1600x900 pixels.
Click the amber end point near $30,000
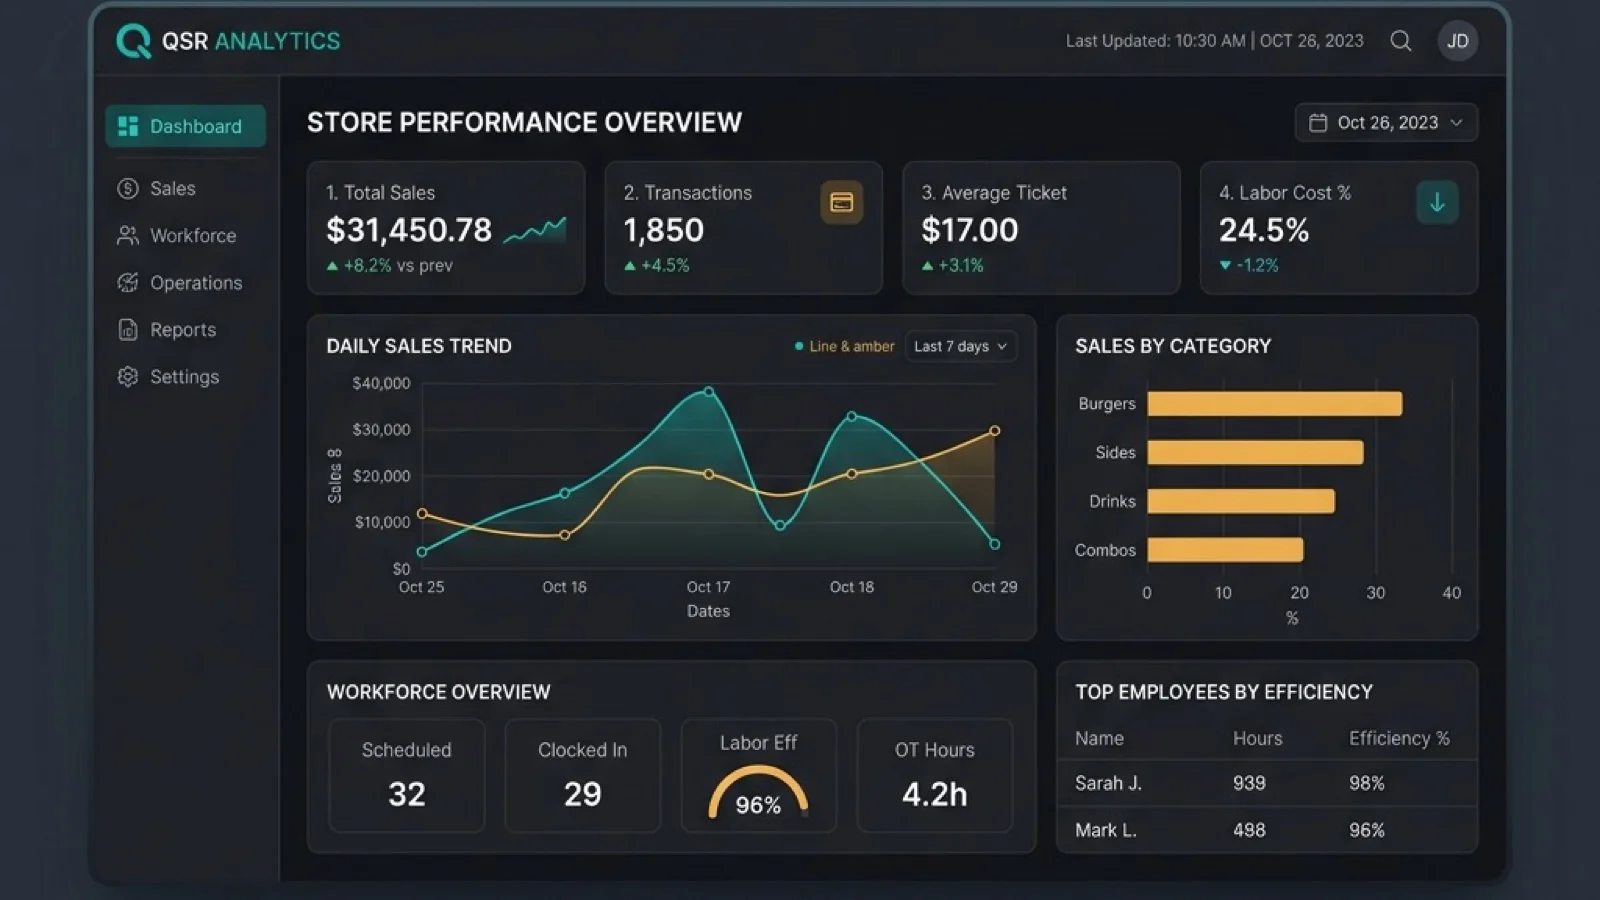tap(995, 431)
